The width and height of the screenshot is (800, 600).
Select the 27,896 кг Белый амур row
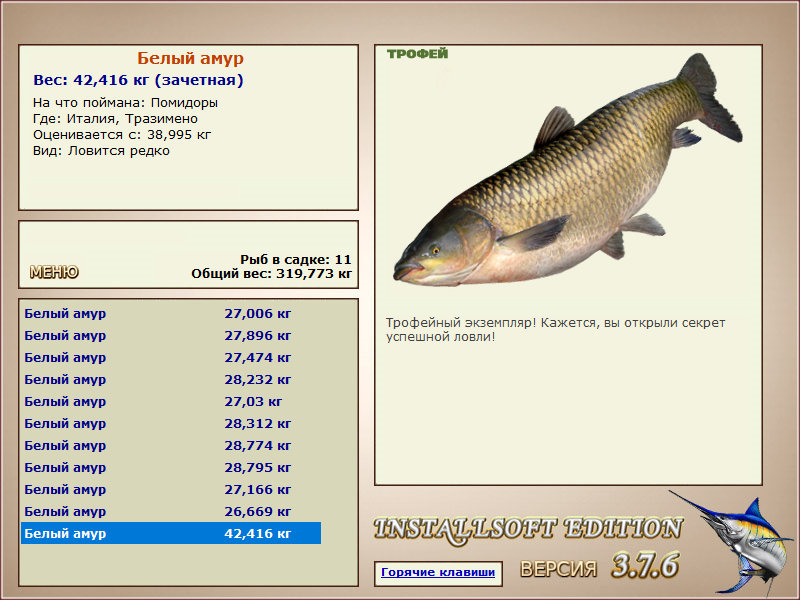(171, 336)
